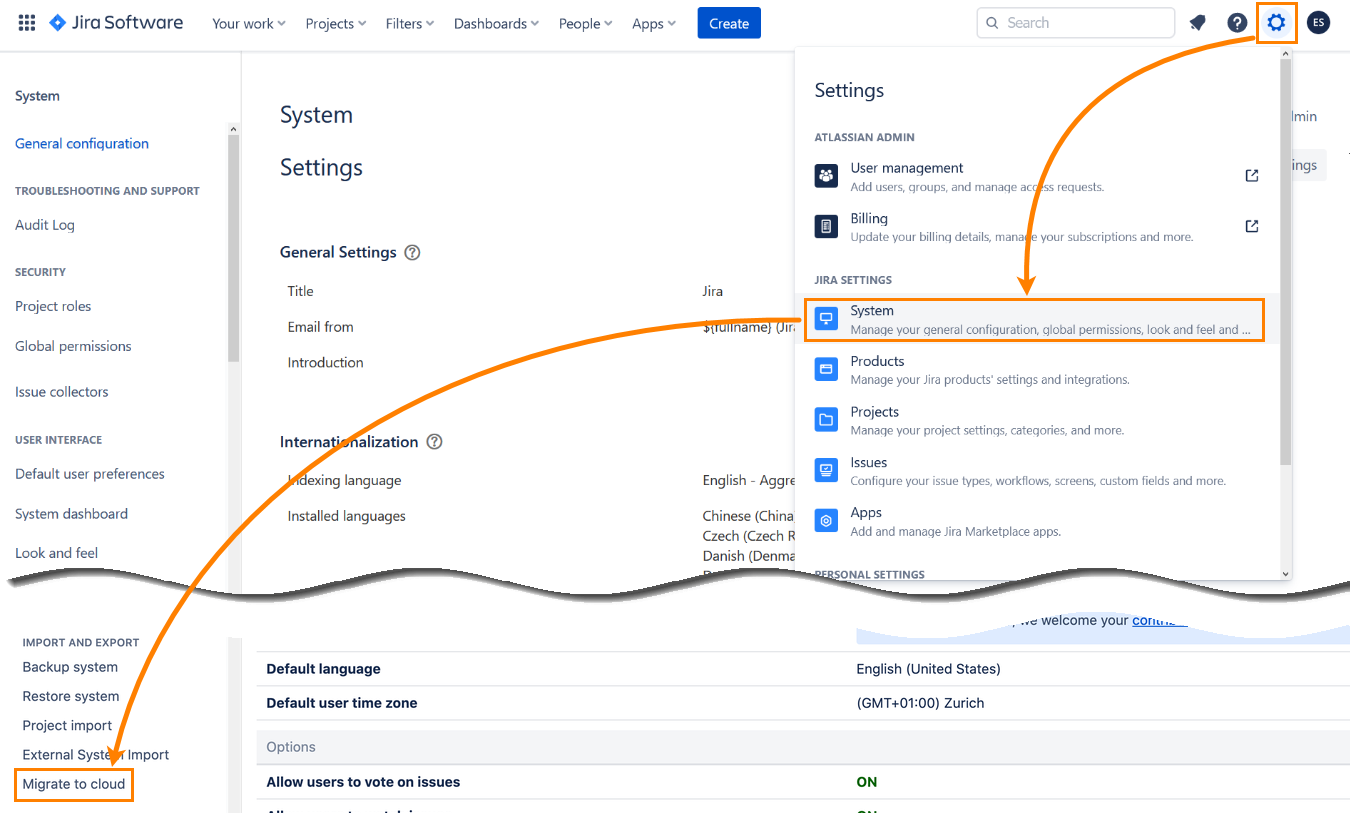The width and height of the screenshot is (1350, 813).
Task: Click the Jira Software logo
Action: click(x=115, y=22)
